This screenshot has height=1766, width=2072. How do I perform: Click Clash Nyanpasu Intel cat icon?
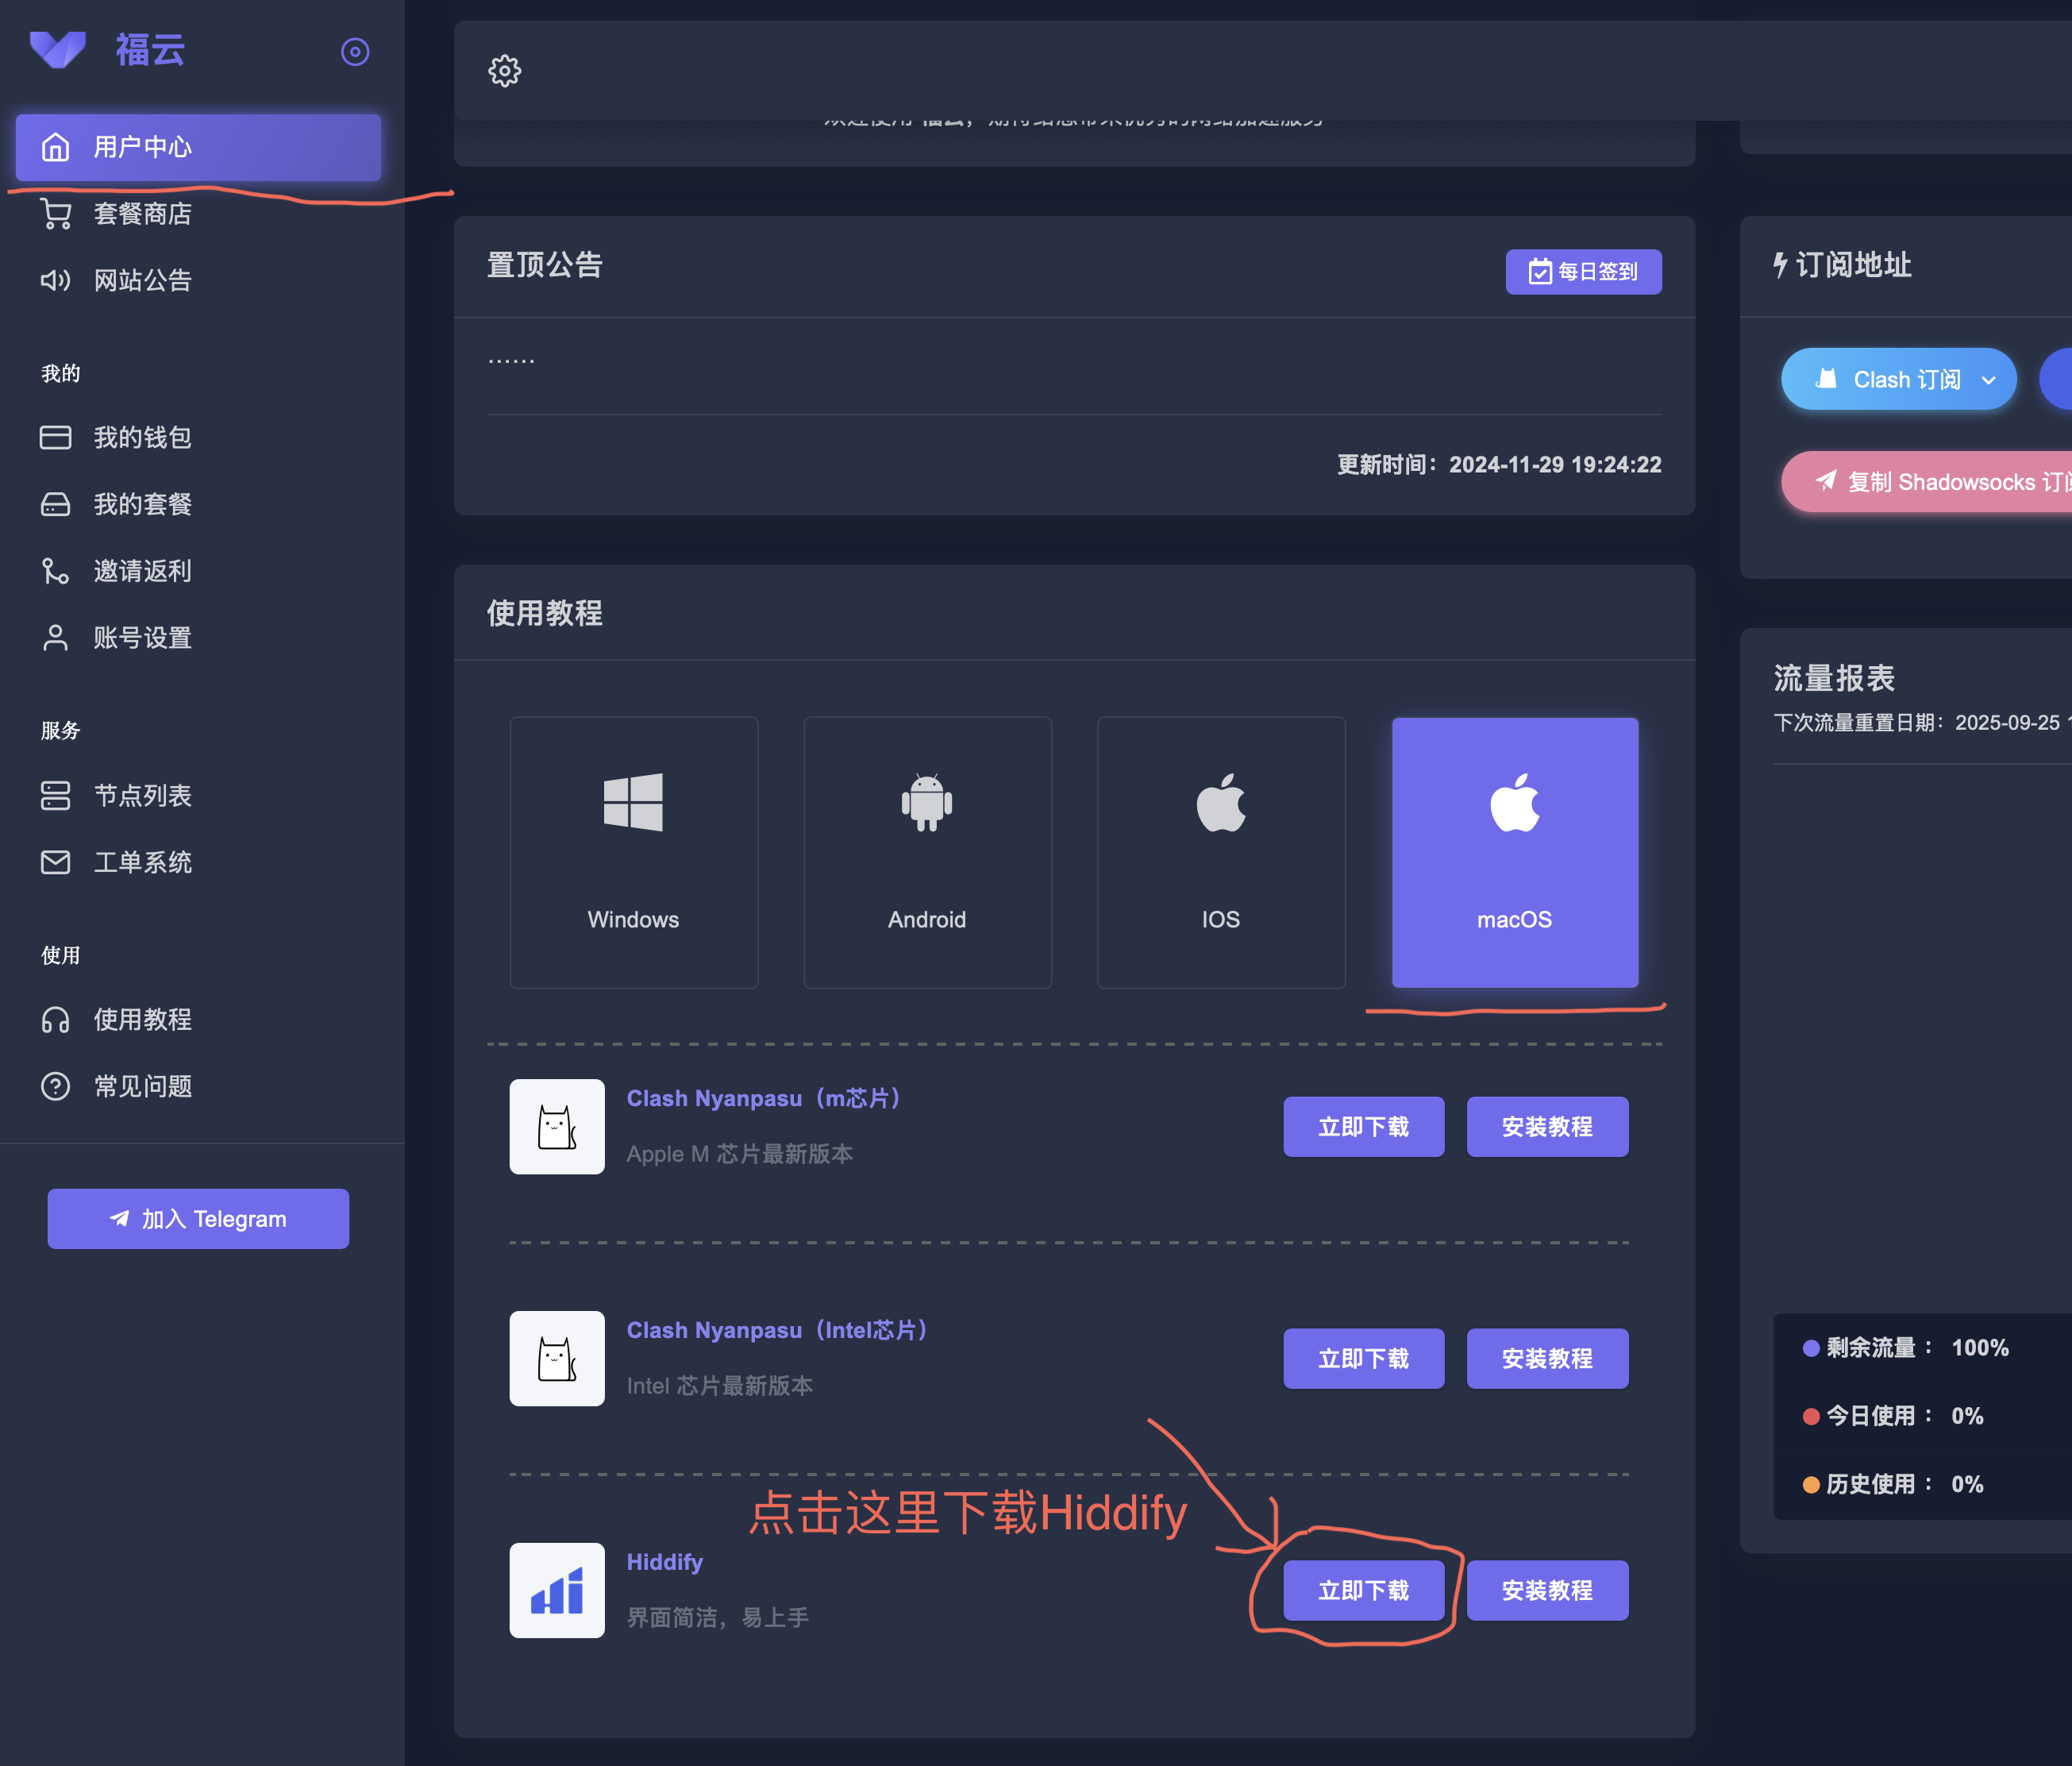(x=557, y=1358)
